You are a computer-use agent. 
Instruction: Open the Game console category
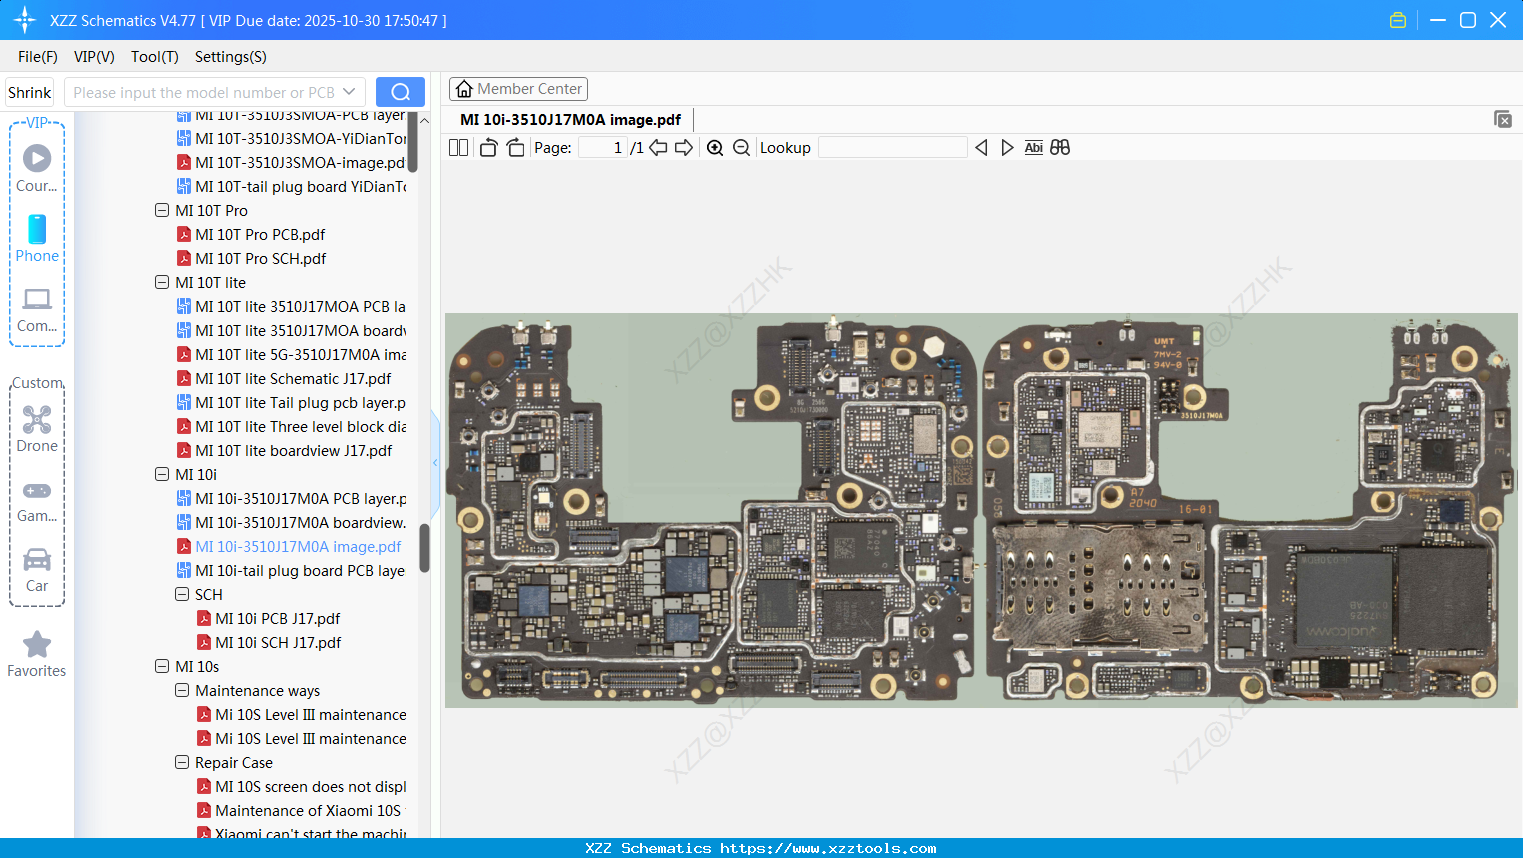(37, 498)
